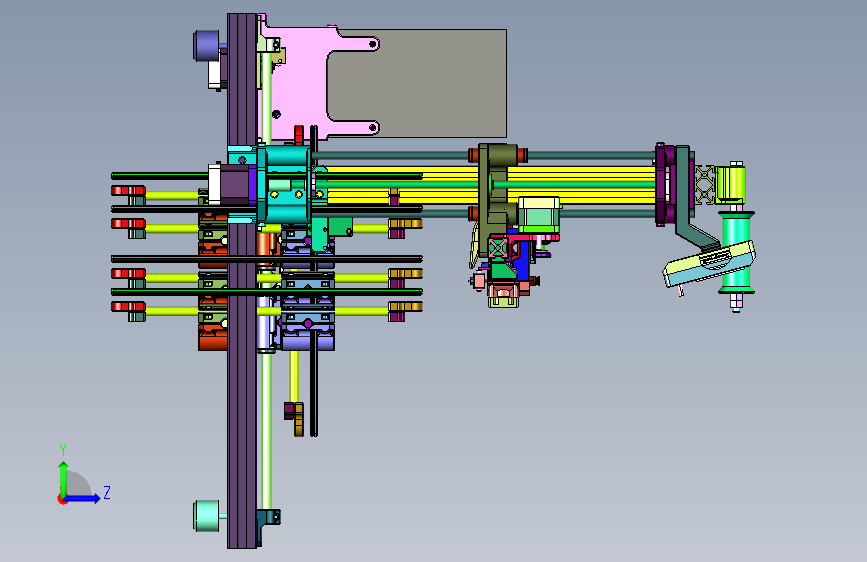This screenshot has width=867, height=562.
Task: Select the cyan carriage block on the column
Action: click(285, 184)
